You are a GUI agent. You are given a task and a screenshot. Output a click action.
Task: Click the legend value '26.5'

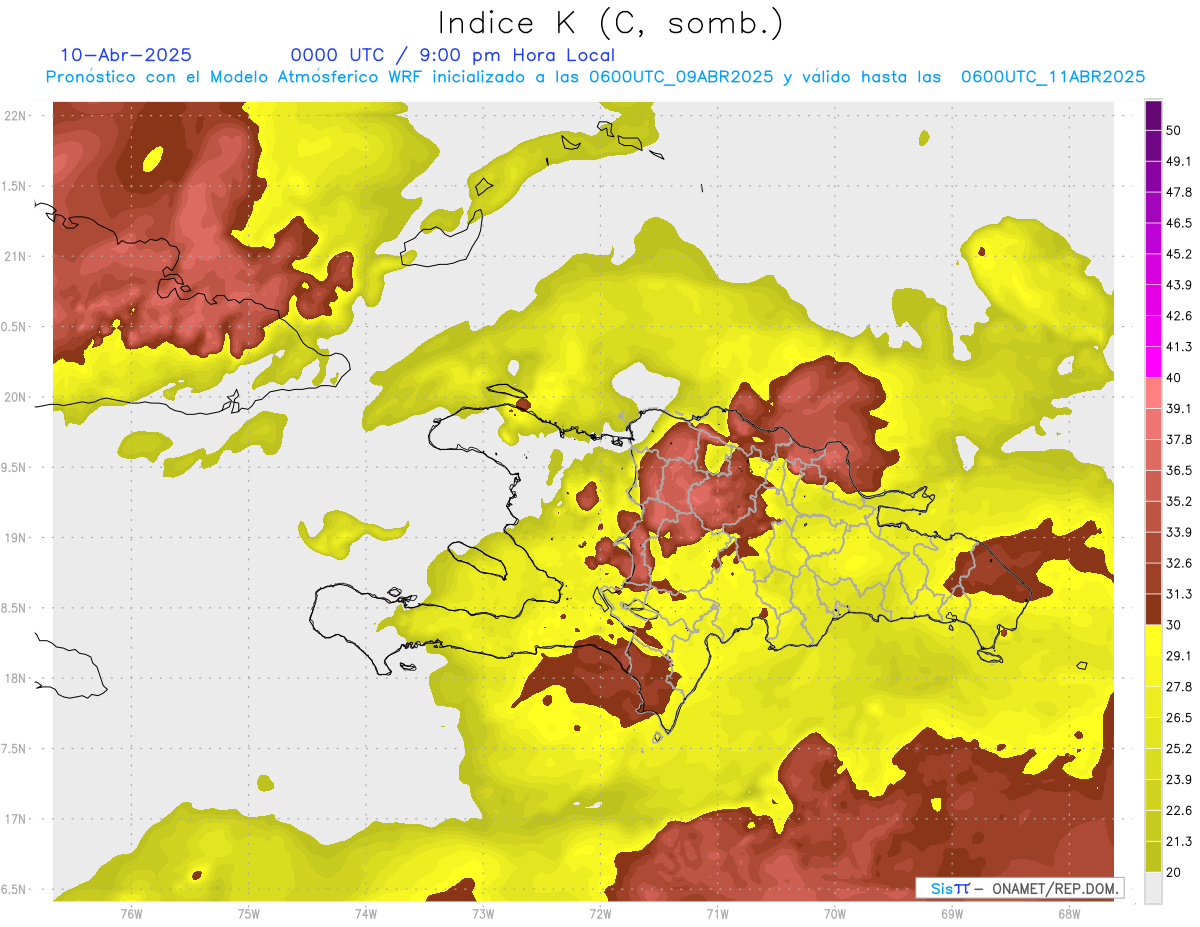coord(1179,717)
